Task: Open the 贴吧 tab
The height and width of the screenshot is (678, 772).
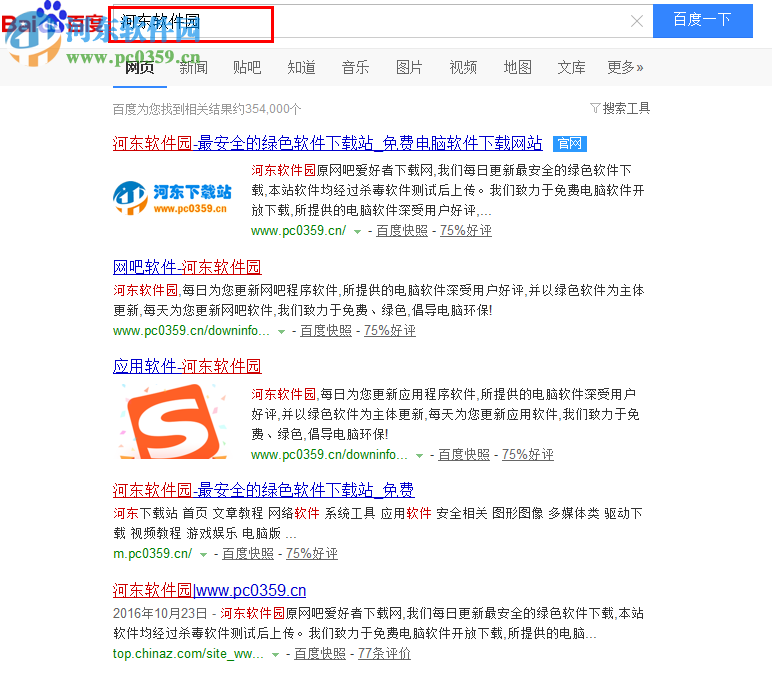Action: tap(247, 67)
